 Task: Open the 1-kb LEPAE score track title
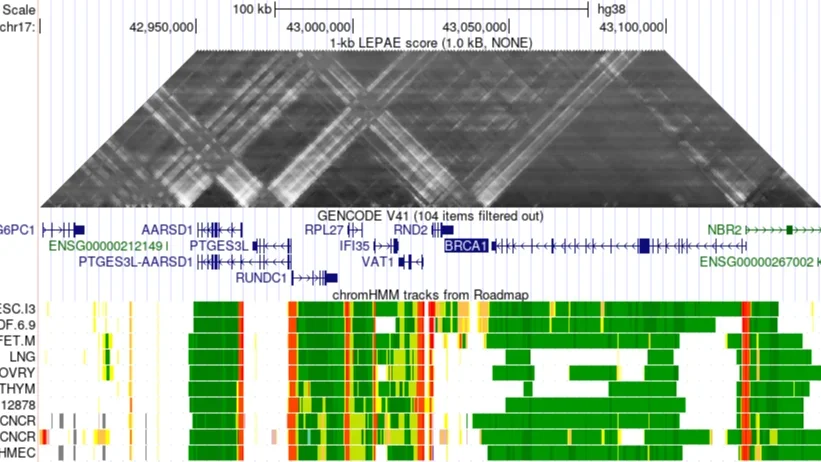(x=430, y=43)
